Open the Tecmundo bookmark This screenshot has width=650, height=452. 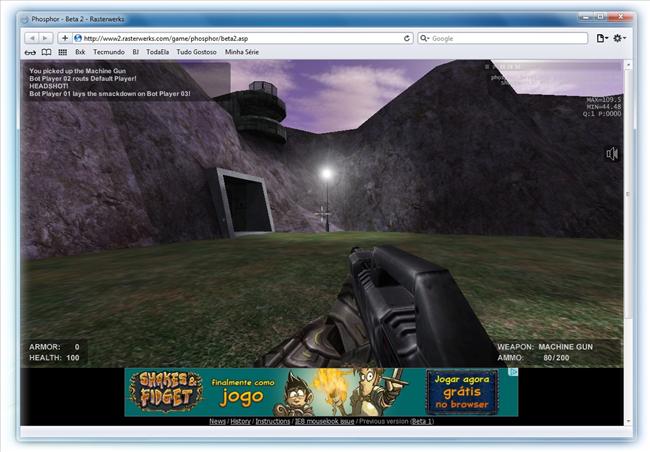pos(109,52)
